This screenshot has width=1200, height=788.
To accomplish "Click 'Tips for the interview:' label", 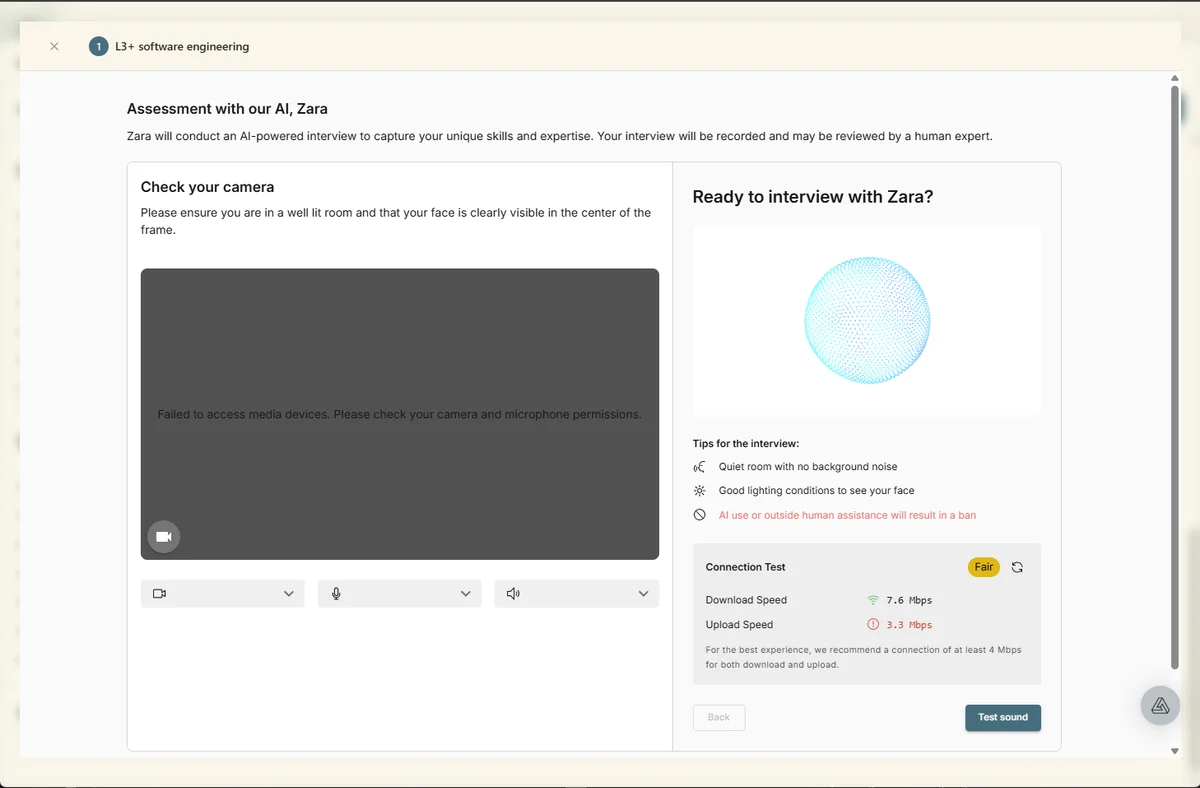I will point(746,443).
